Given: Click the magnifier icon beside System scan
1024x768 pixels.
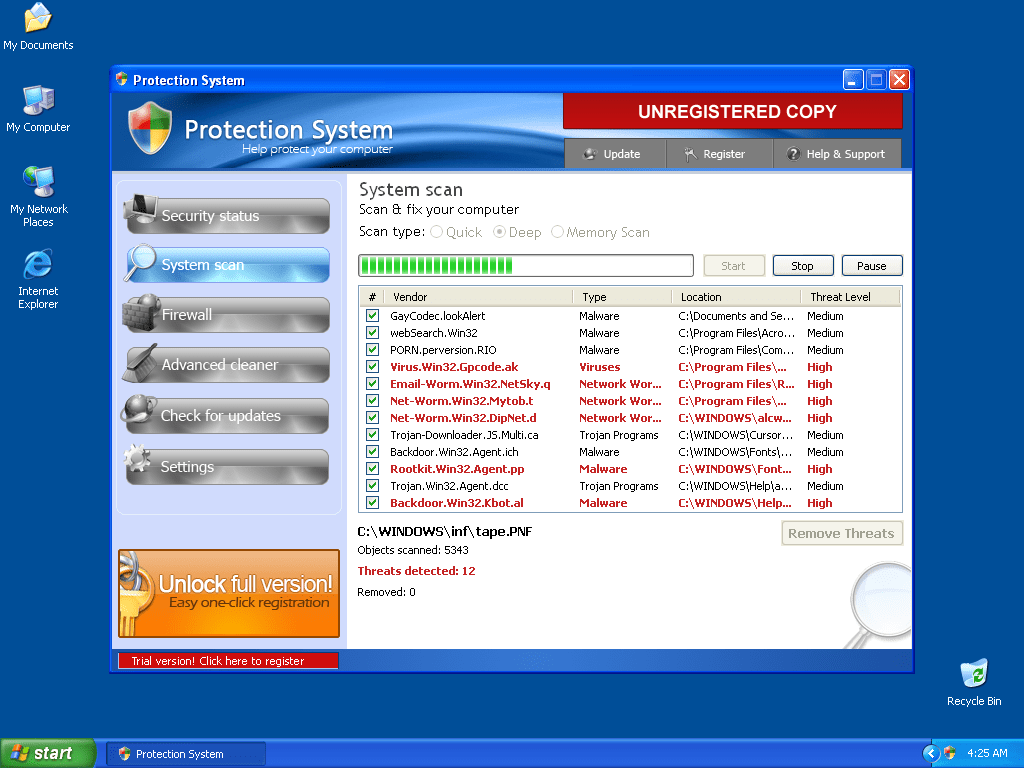Looking at the screenshot, I should pos(139,263).
